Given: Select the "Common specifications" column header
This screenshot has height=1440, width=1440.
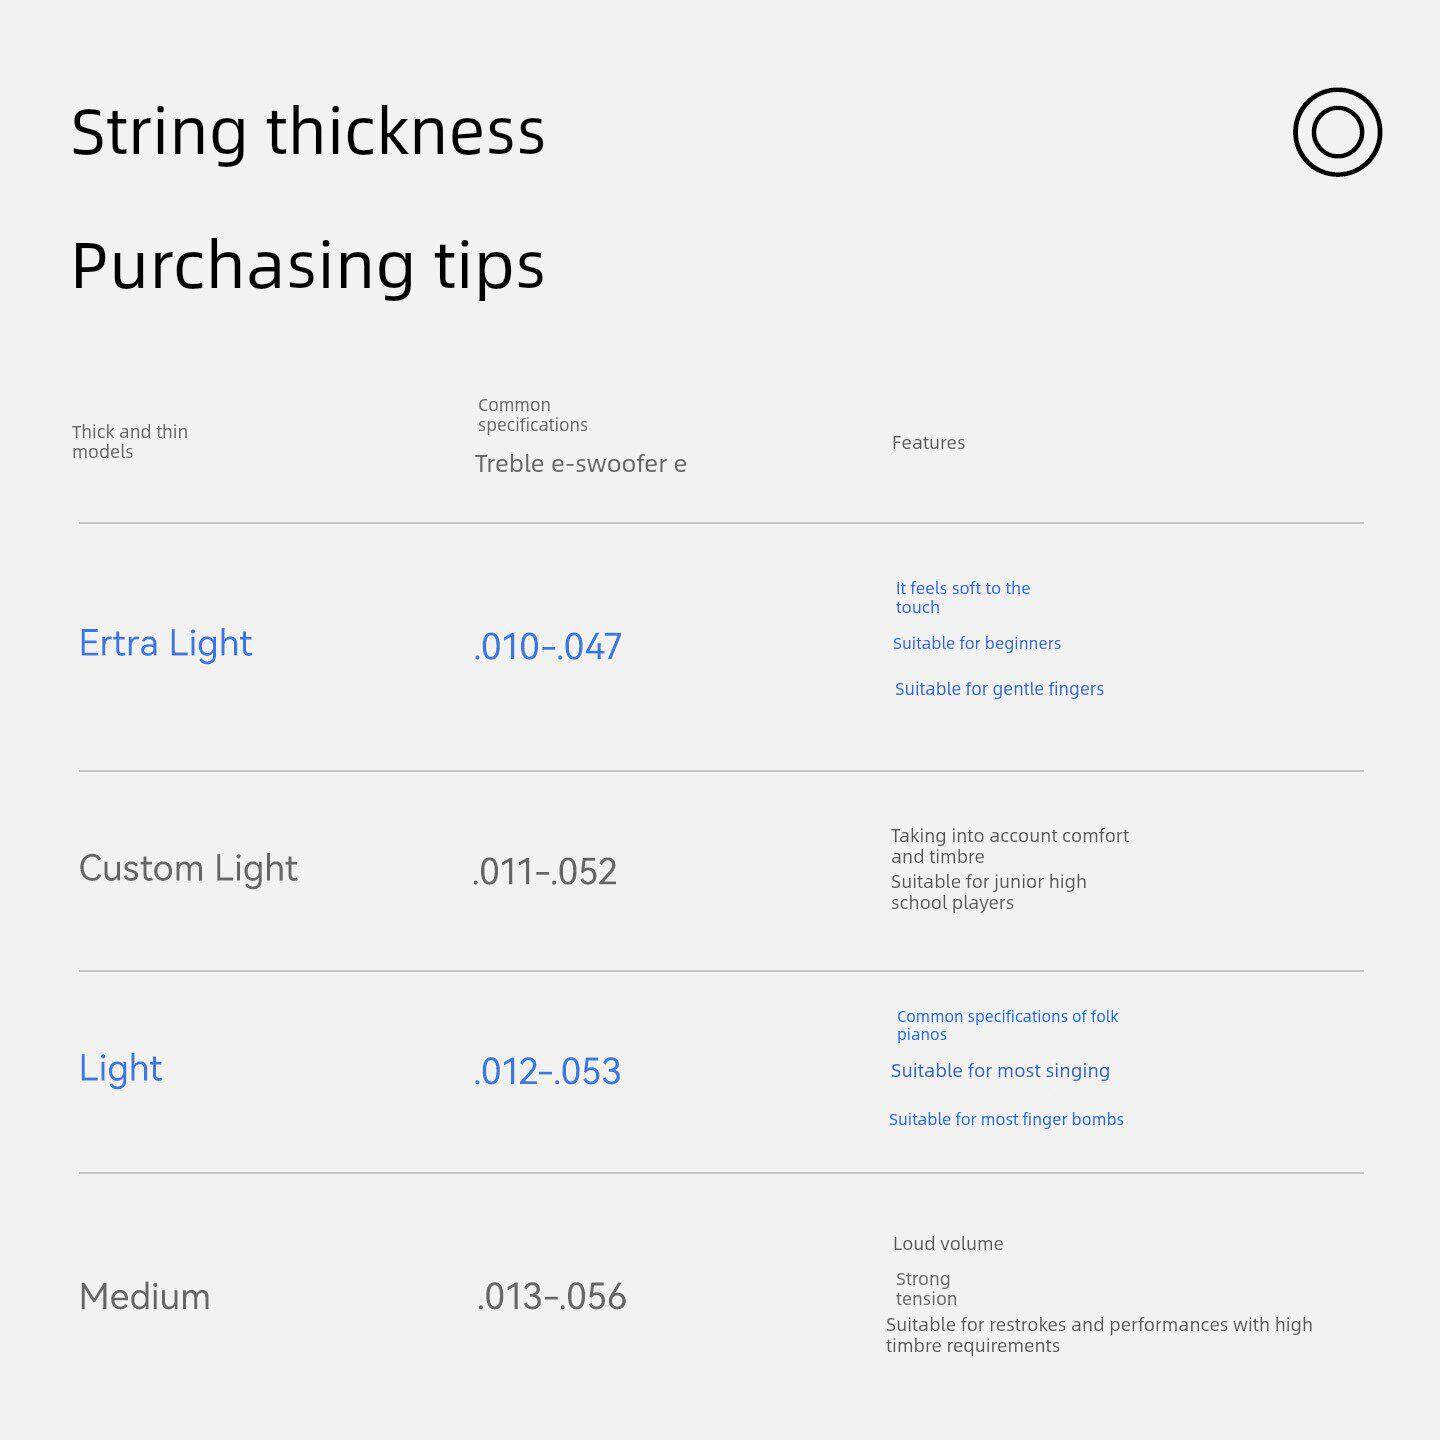Looking at the screenshot, I should 532,415.
